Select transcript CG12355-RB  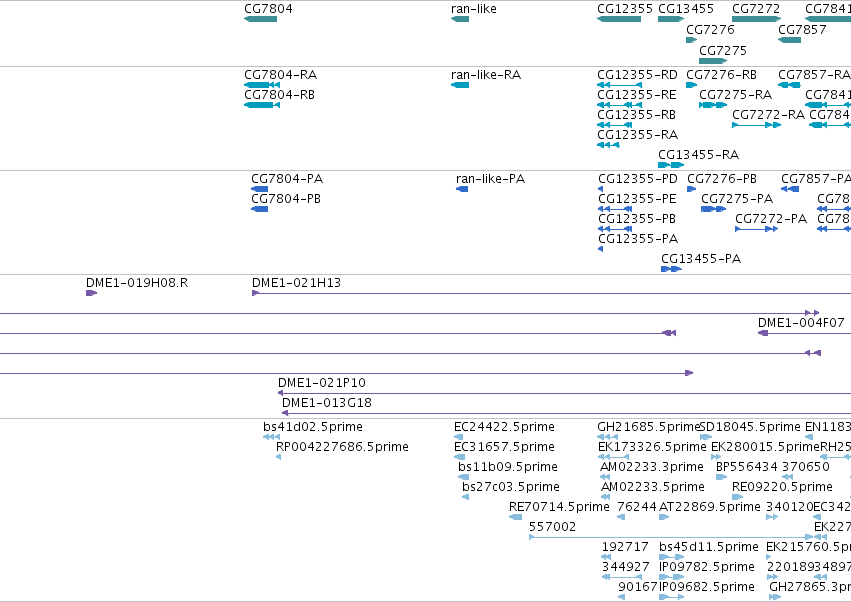pos(614,125)
